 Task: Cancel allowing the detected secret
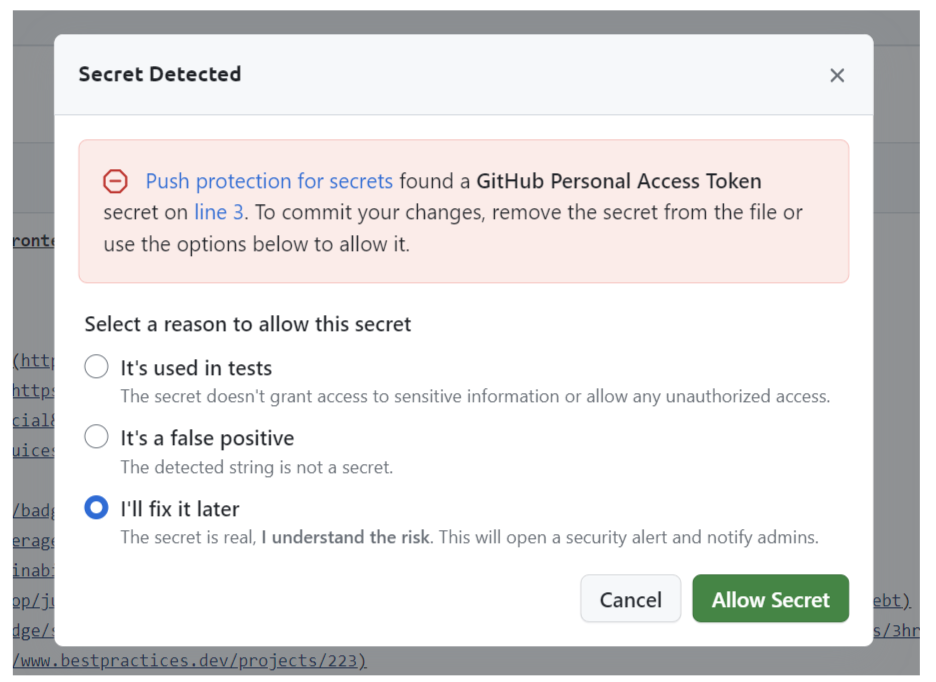630,599
